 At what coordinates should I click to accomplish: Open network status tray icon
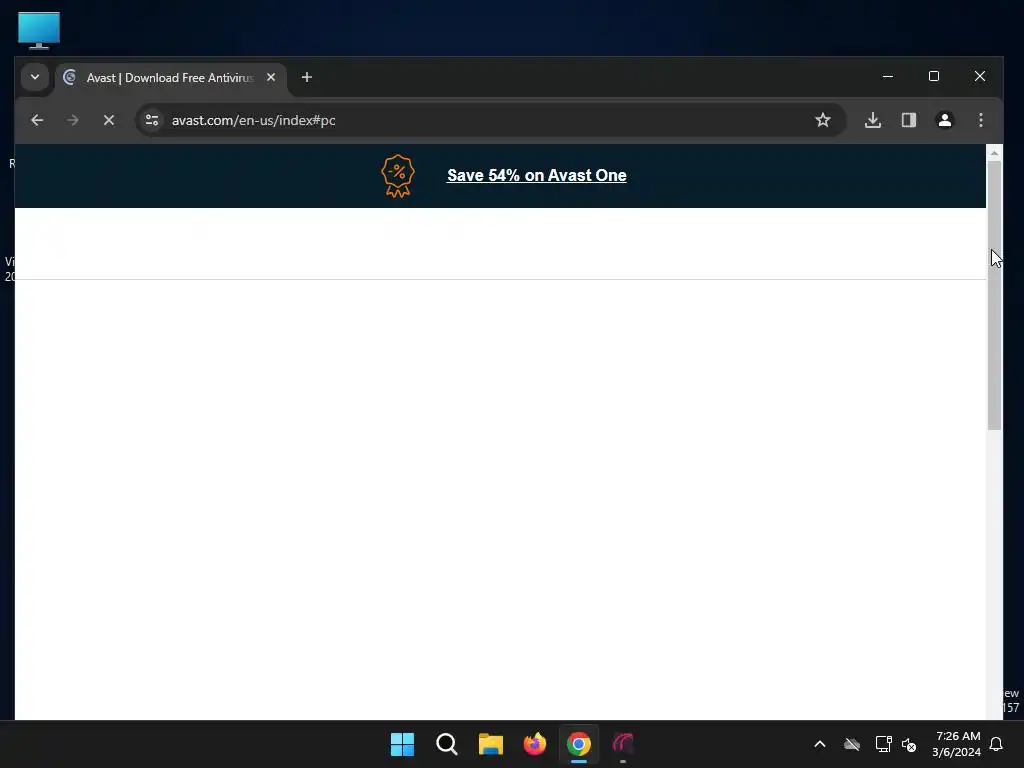click(x=884, y=744)
